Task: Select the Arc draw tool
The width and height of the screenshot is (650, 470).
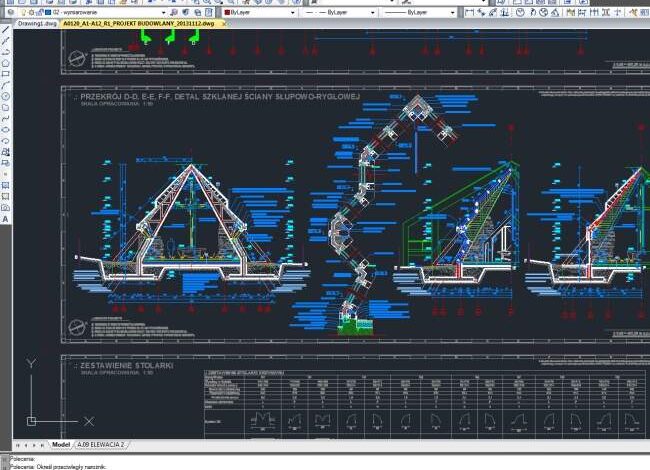Action: click(5, 85)
